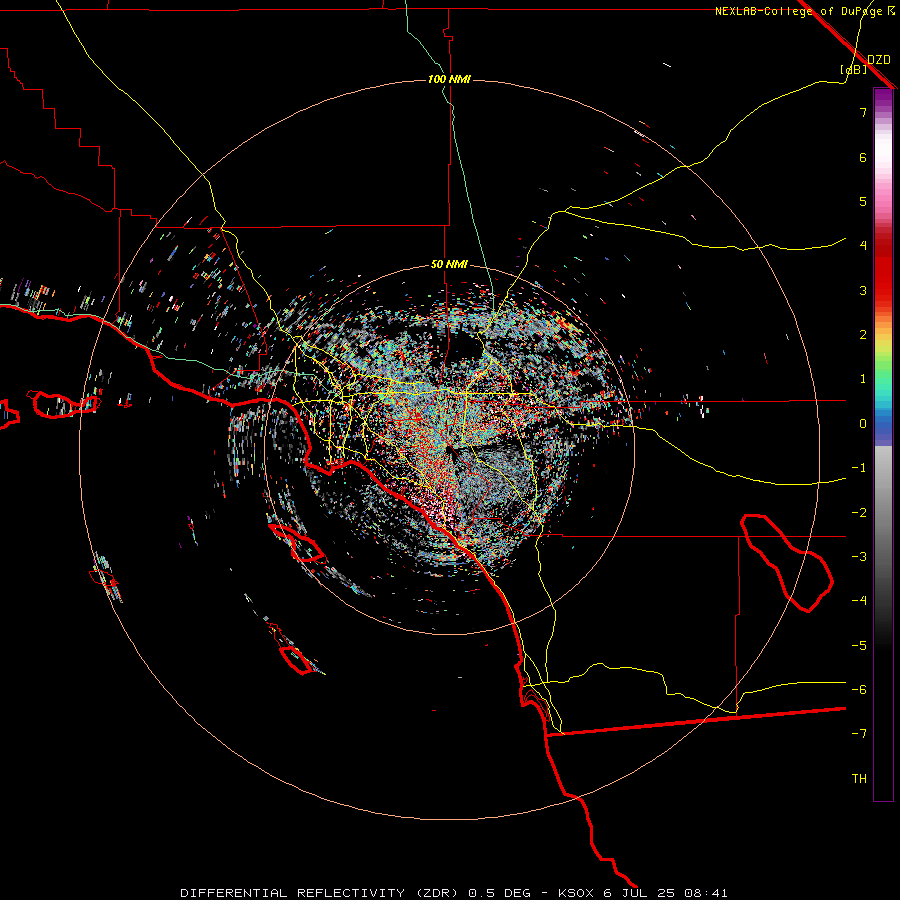Image resolution: width=900 pixels, height=900 pixels.
Task: Click the 7 value on color scale
Action: click(863, 112)
